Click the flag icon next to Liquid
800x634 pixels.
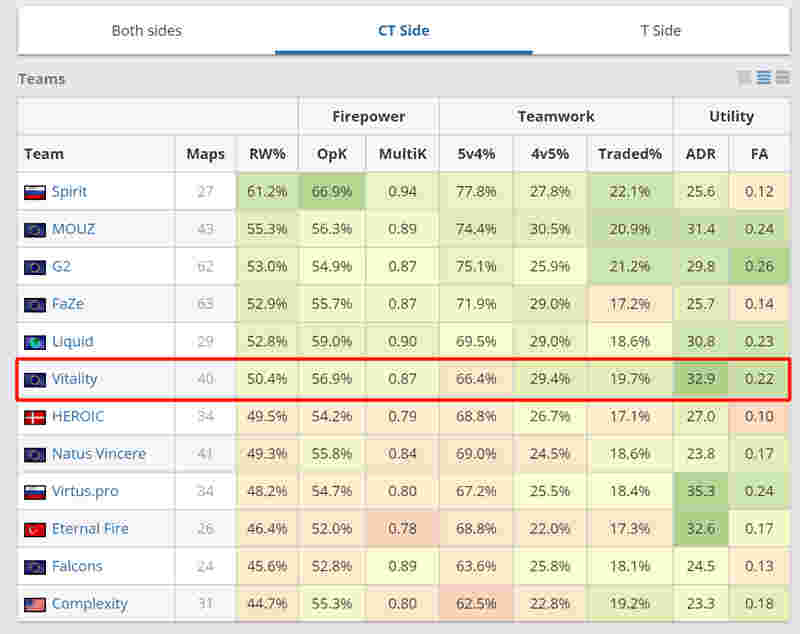(x=35, y=342)
